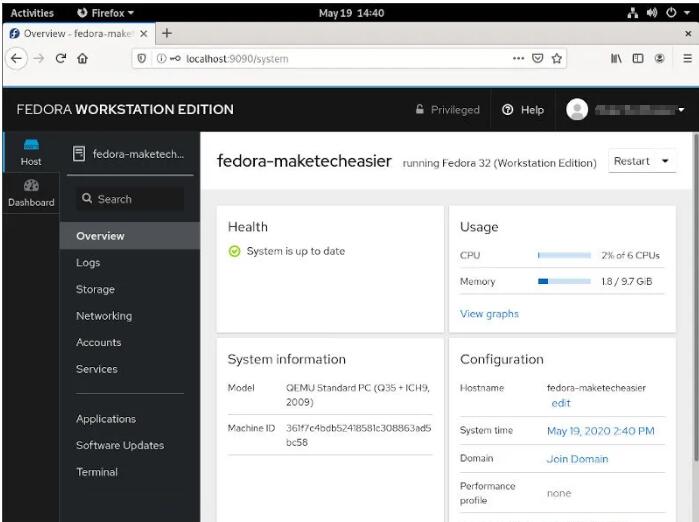This screenshot has height=522, width=699.
Task: Go to Networking section
Action: coord(104,316)
